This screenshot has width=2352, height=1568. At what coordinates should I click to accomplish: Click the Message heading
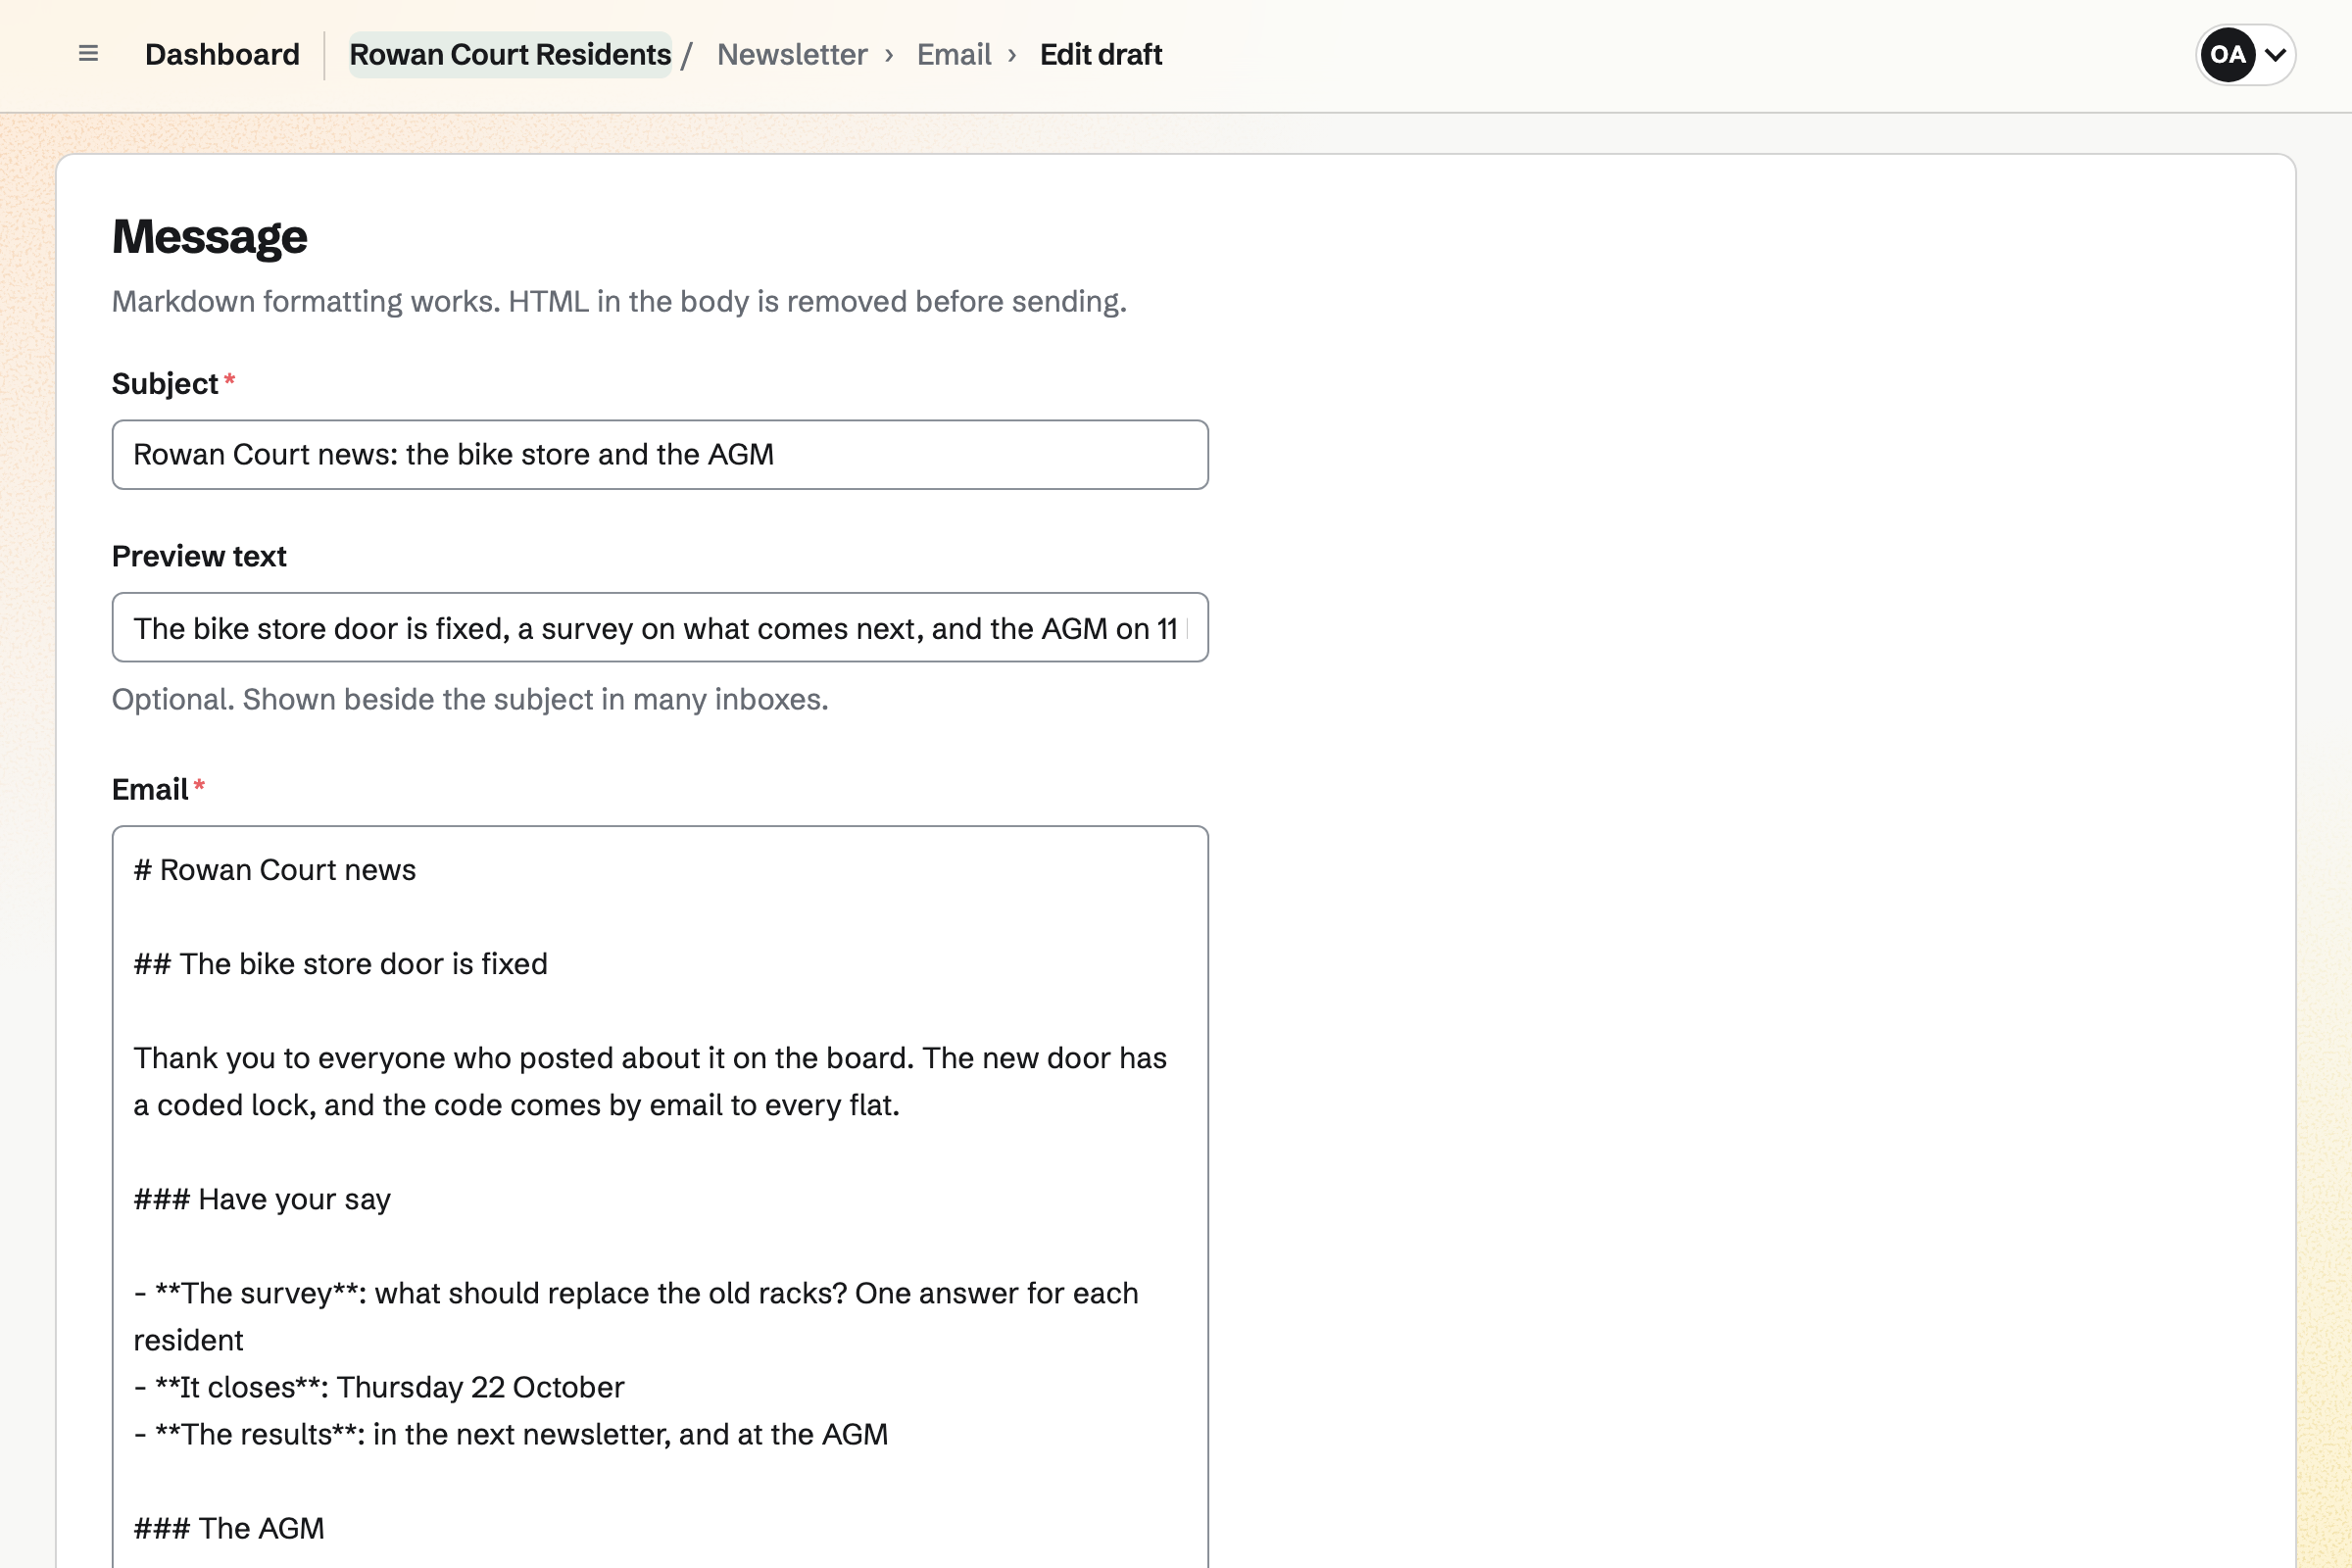209,237
